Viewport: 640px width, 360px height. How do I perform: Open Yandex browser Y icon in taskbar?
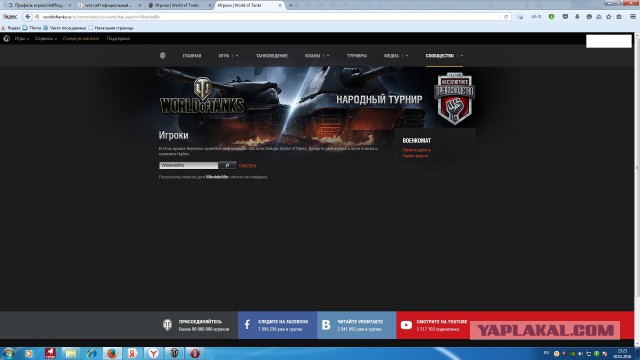[153, 353]
